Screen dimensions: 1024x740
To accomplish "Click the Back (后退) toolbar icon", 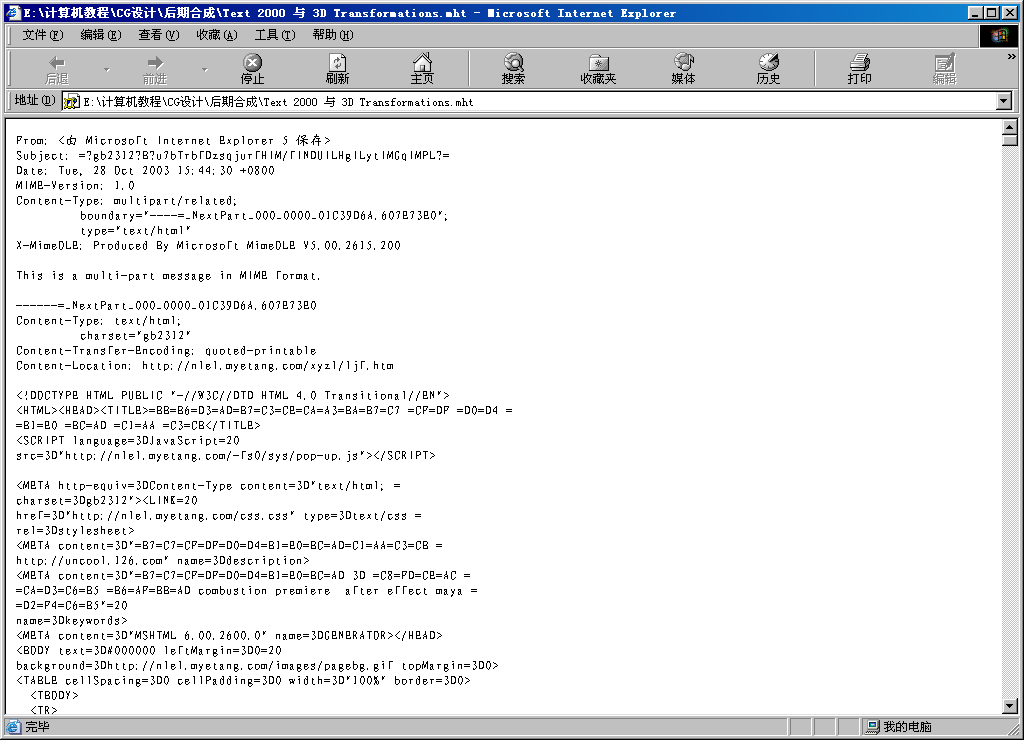I will (57, 68).
